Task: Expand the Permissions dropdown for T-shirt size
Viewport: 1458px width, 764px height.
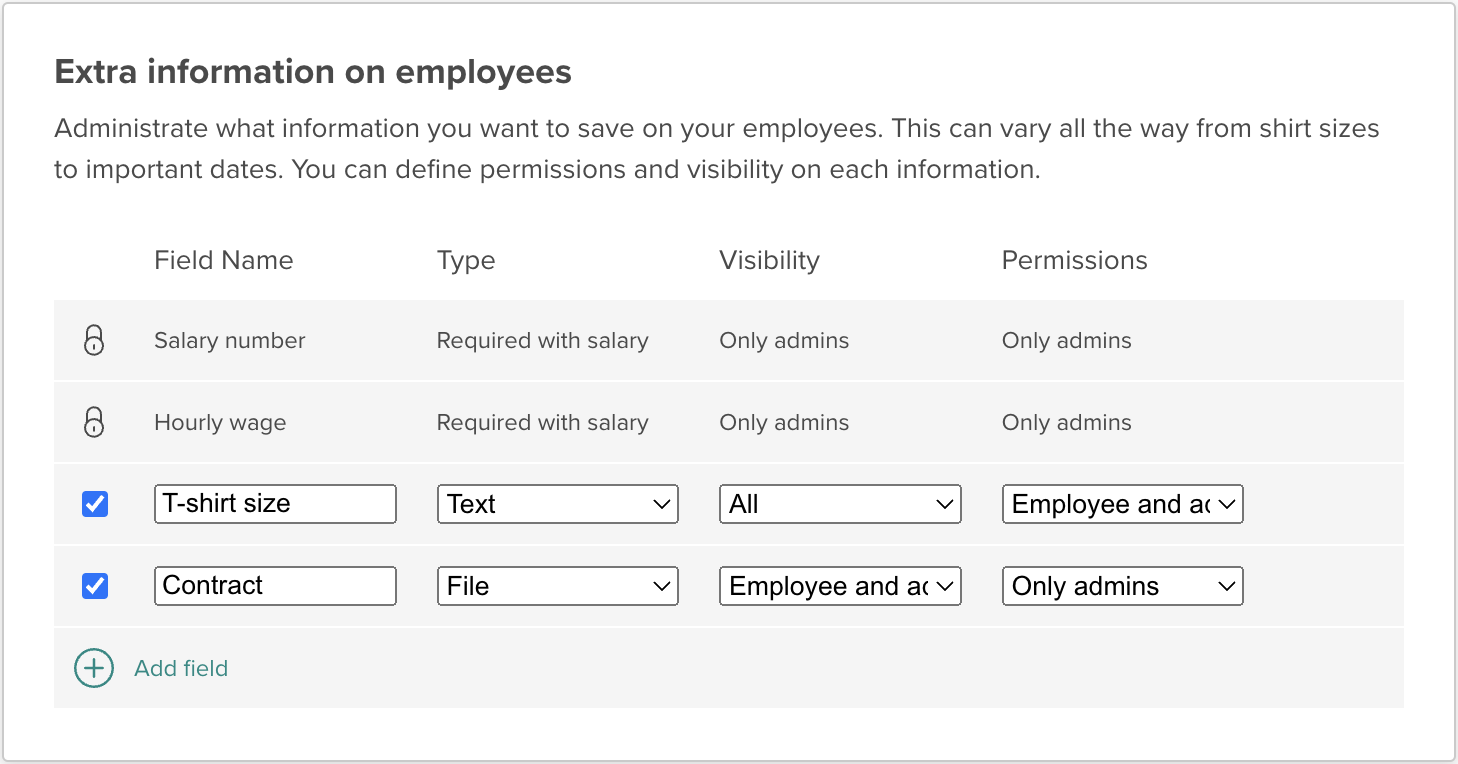Action: [1122, 504]
